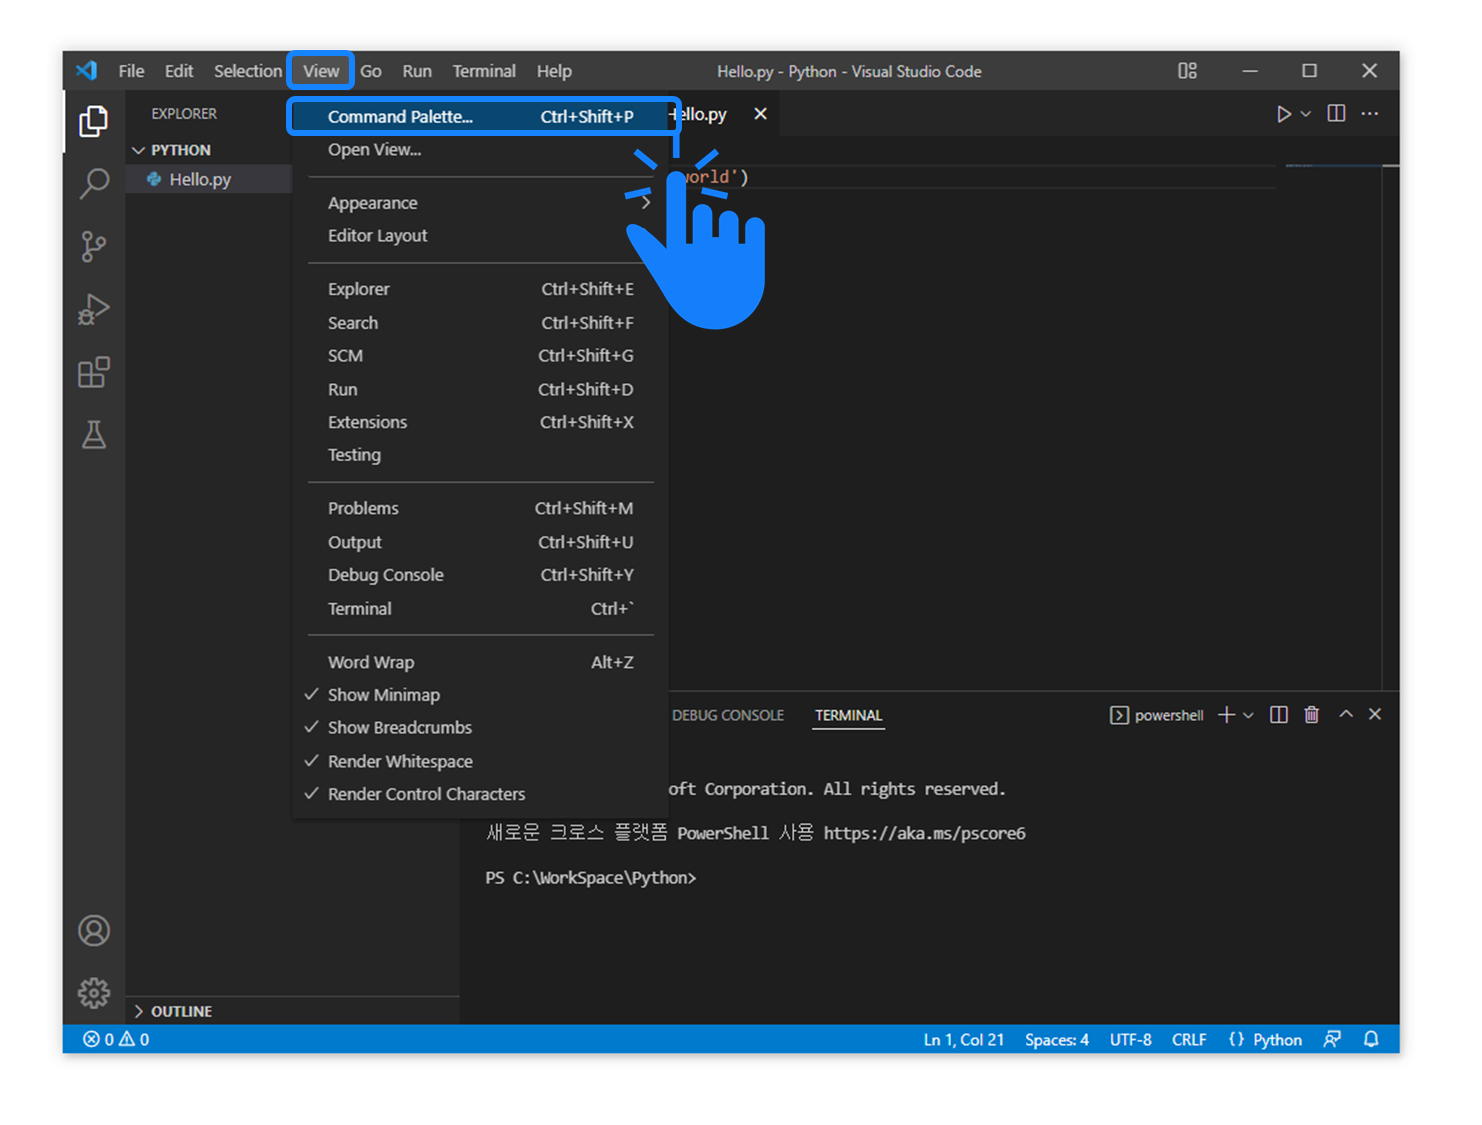Open the Selection menu
Screen dimensions: 1482x1125
click(248, 71)
